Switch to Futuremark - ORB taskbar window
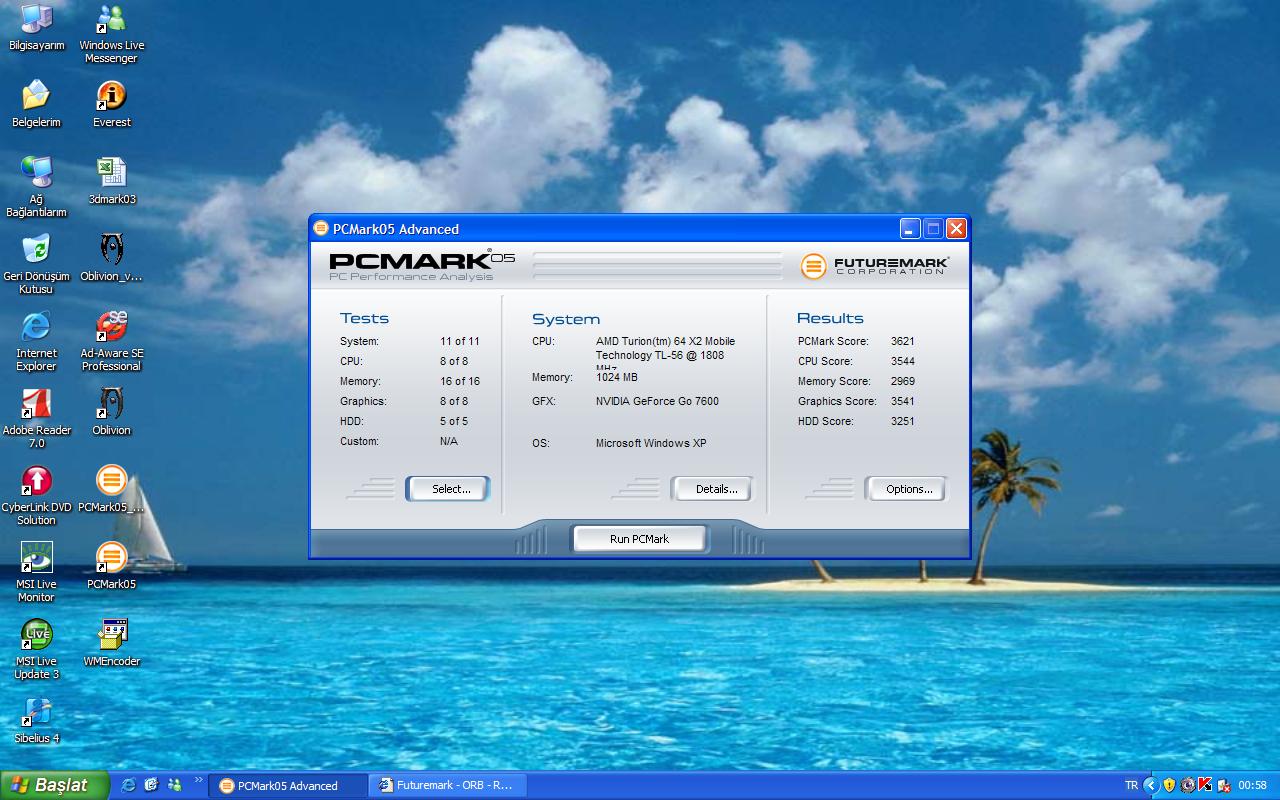1280x800 pixels. click(449, 785)
